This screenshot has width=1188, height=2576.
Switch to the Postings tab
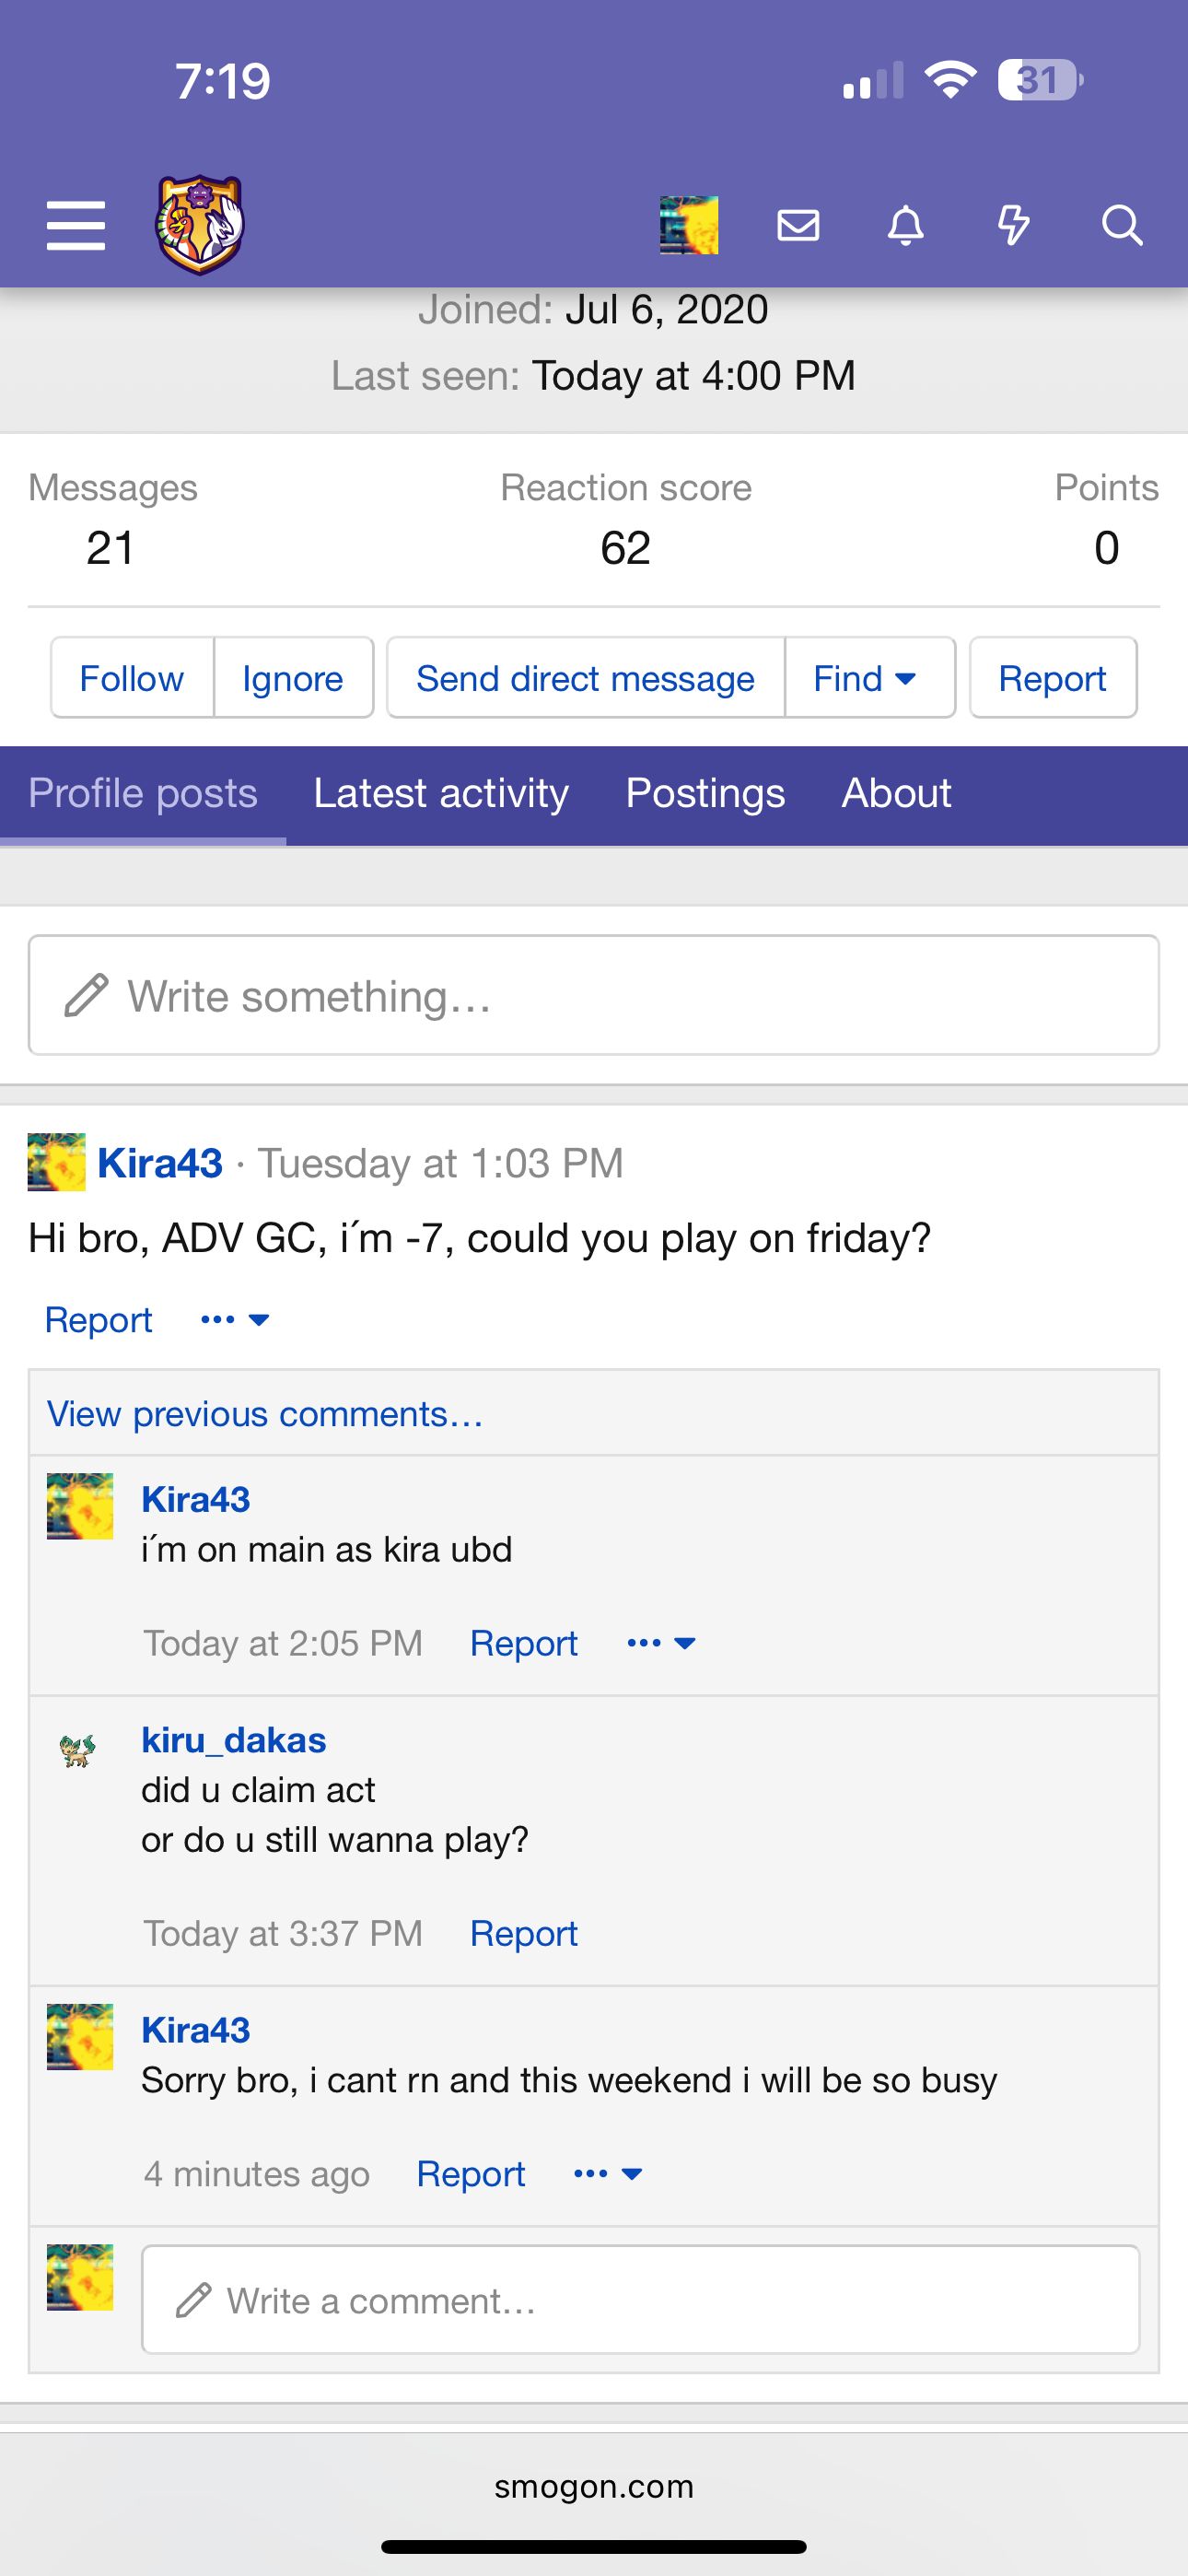point(705,794)
